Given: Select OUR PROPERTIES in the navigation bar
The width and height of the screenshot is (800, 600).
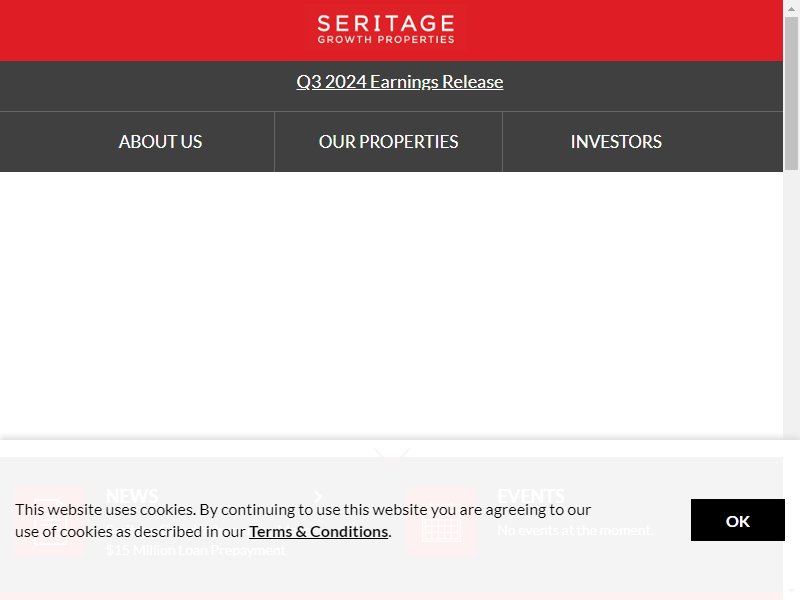Looking at the screenshot, I should [388, 141].
